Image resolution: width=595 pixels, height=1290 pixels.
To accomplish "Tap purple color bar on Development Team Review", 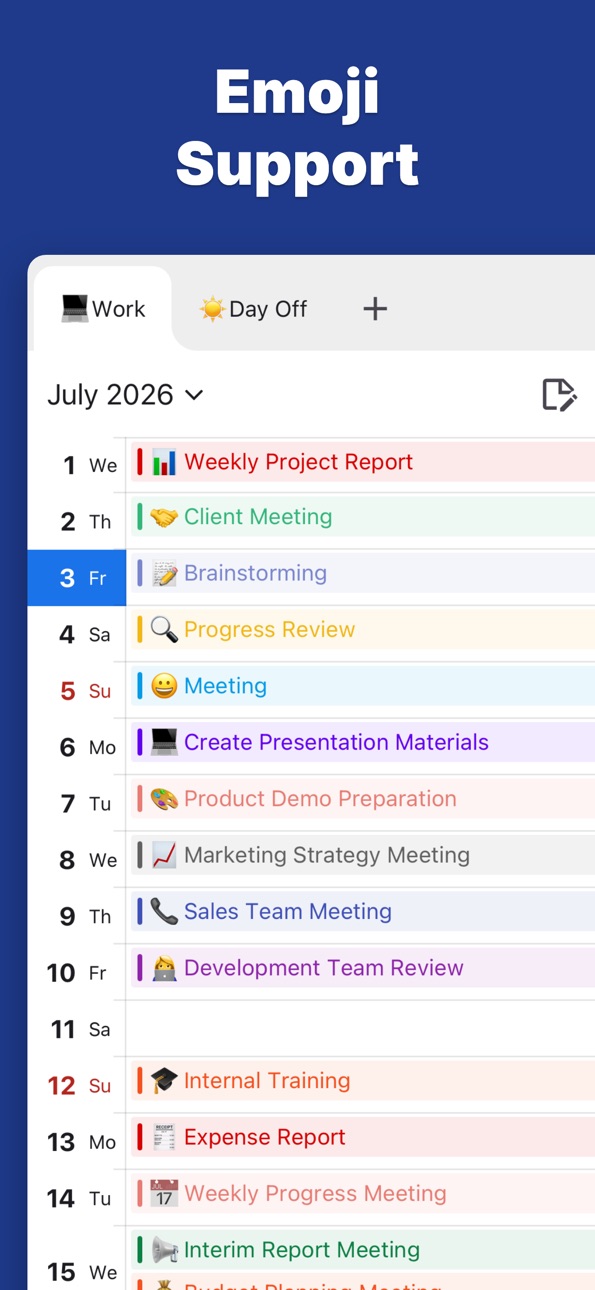I will (140, 968).
